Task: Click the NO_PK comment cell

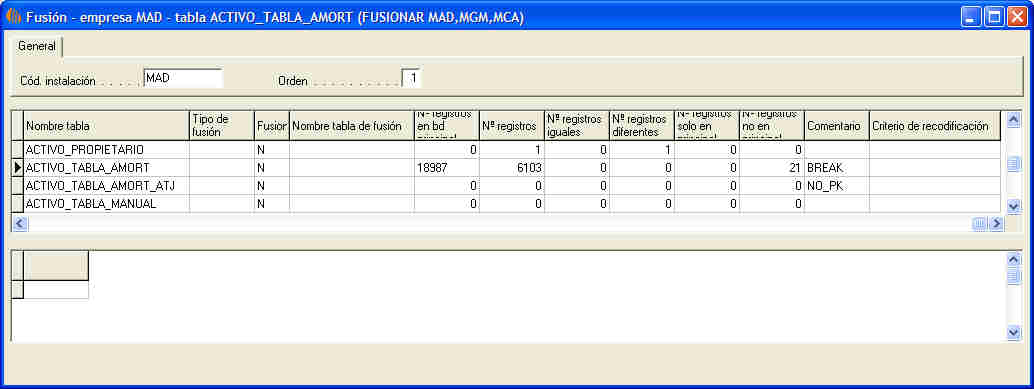Action: [836, 187]
